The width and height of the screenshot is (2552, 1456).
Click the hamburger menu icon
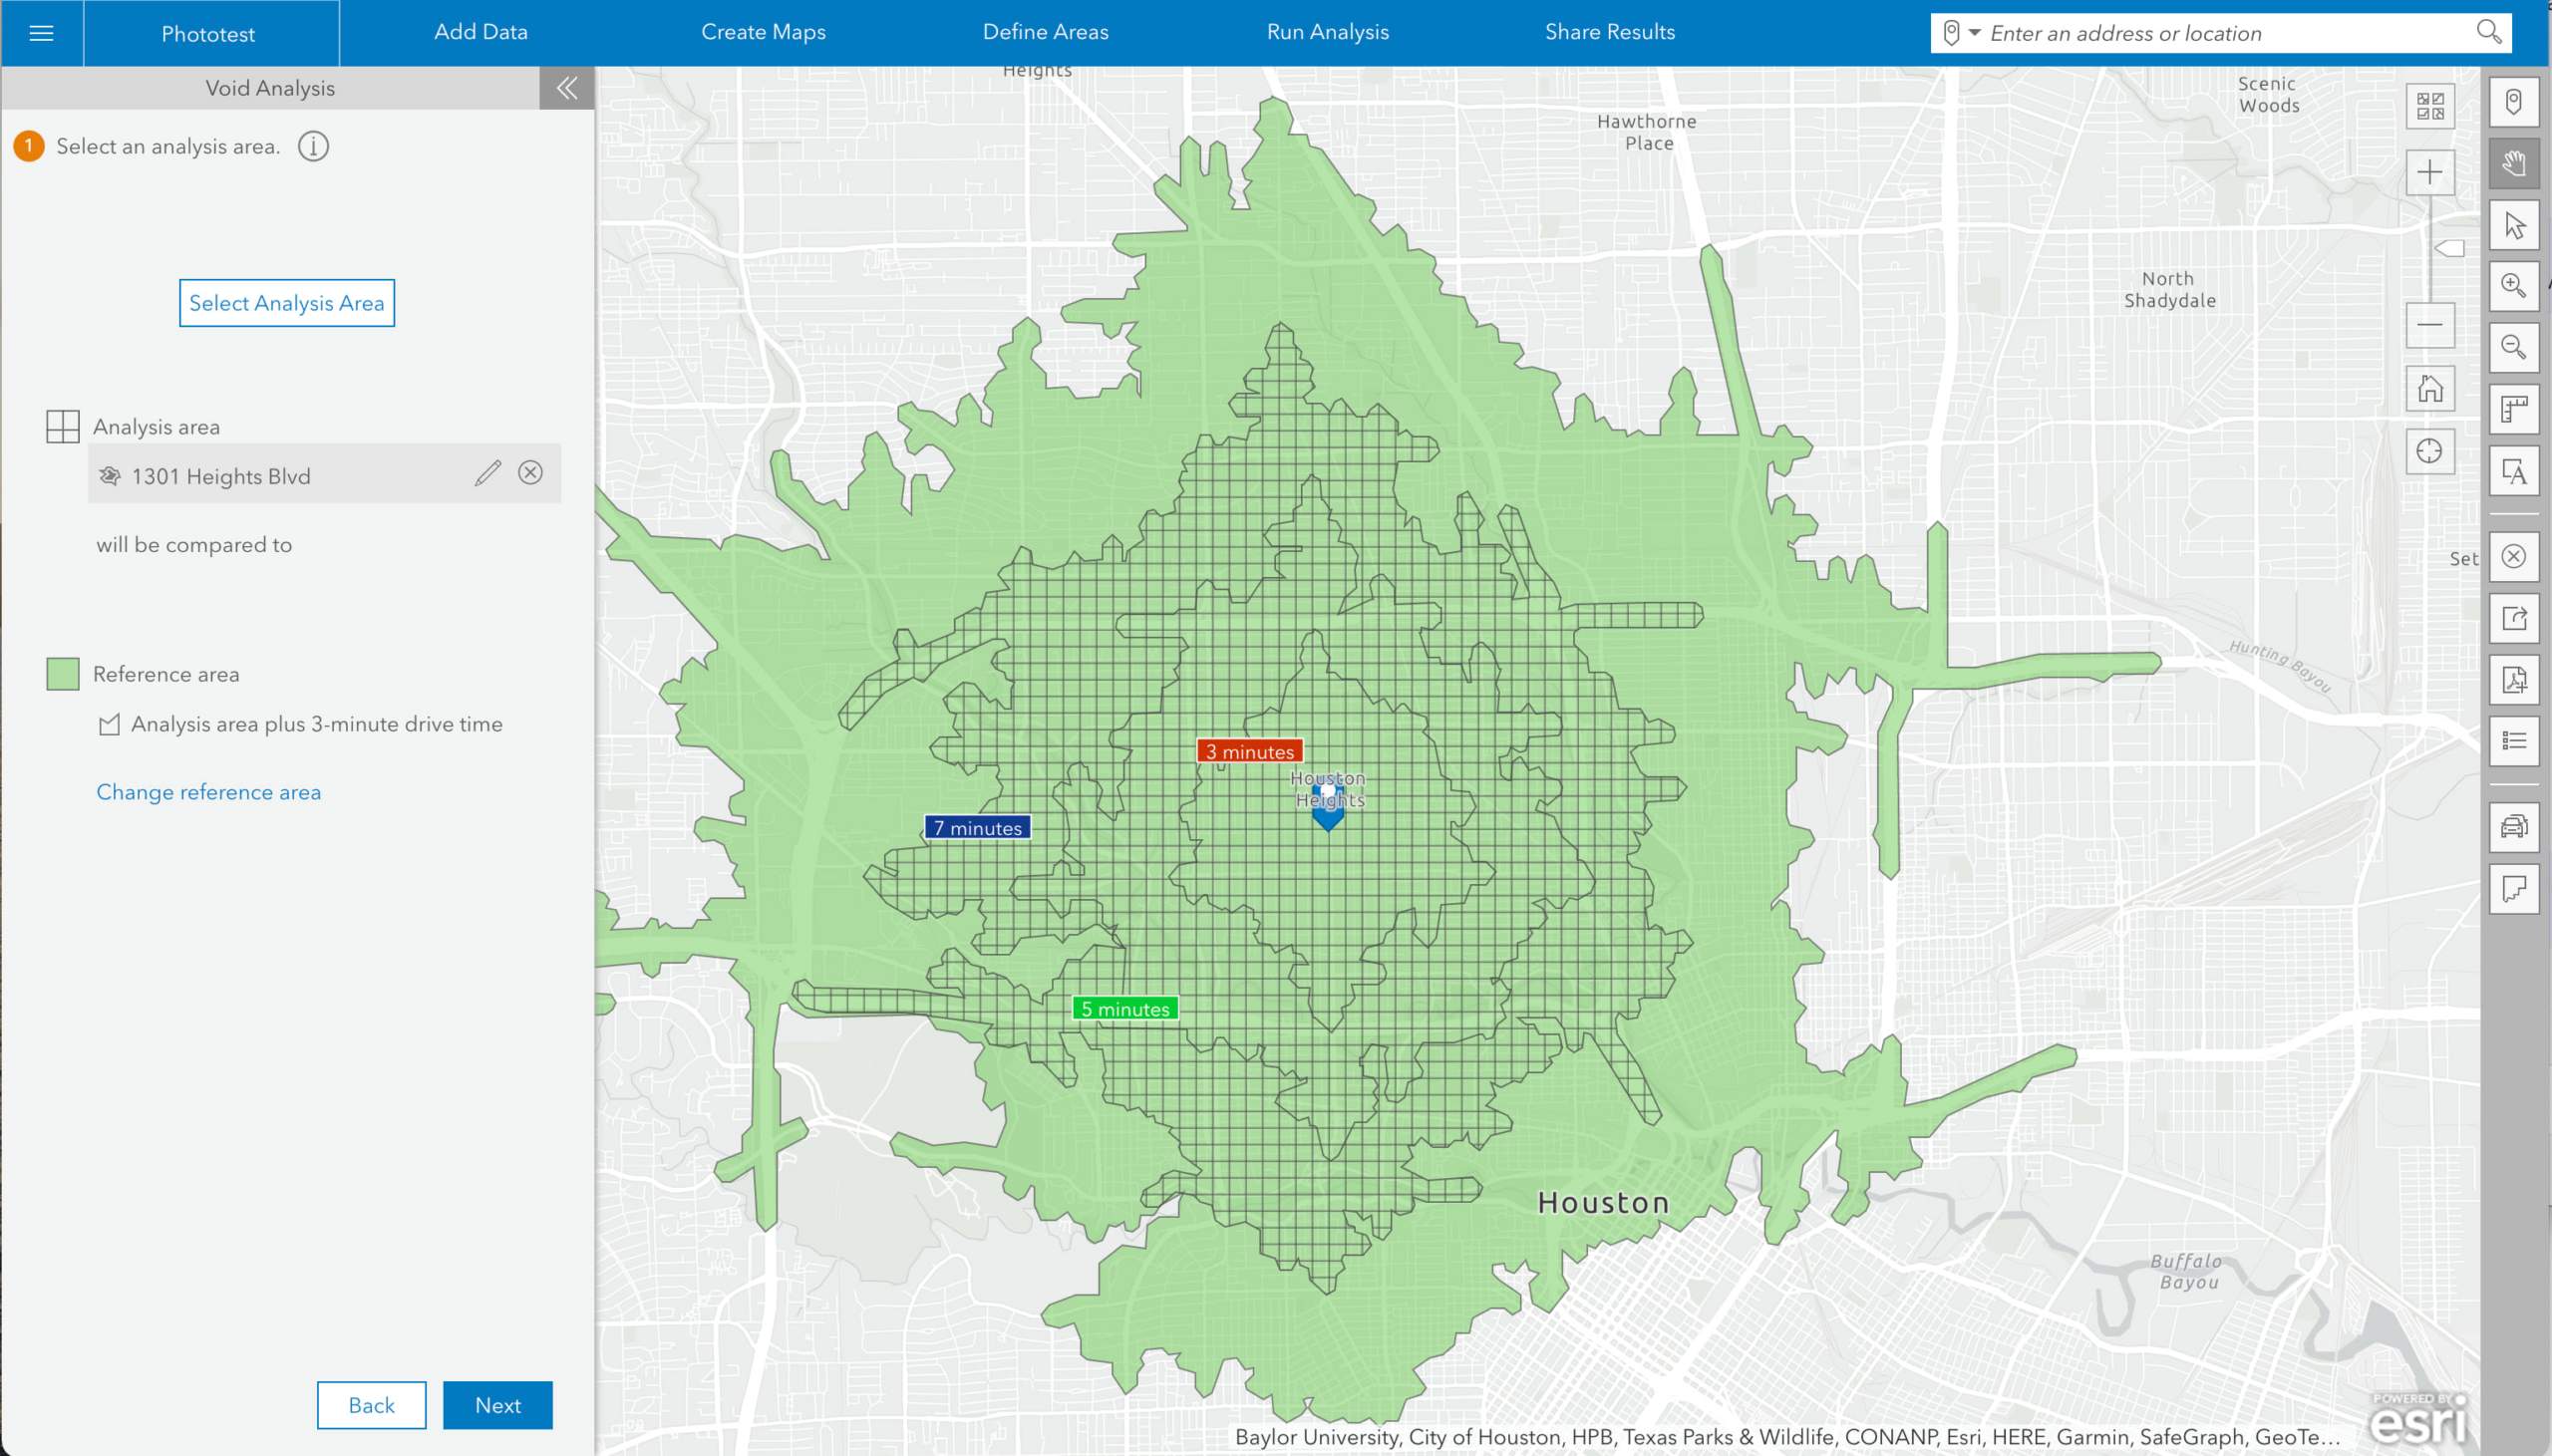tap(42, 32)
